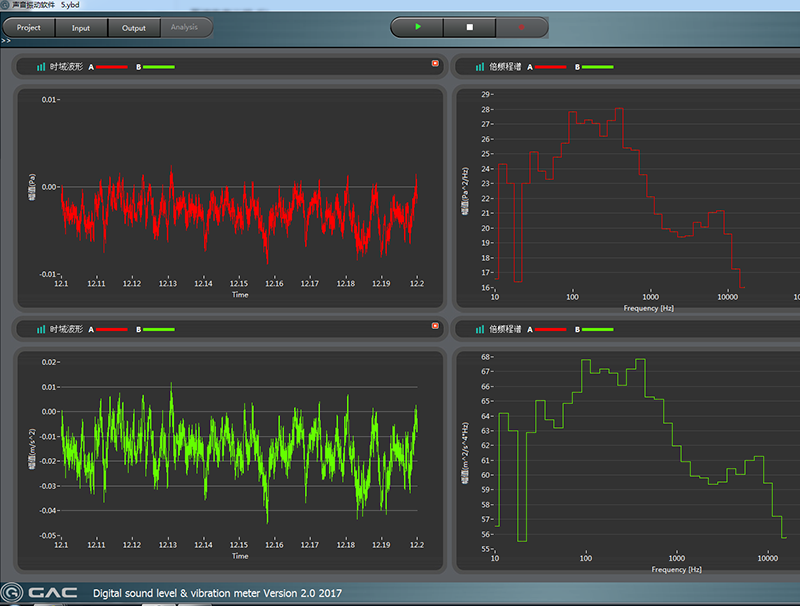
Task: Toggle channel A red line in bottom spectrum legend
Action: (550, 330)
